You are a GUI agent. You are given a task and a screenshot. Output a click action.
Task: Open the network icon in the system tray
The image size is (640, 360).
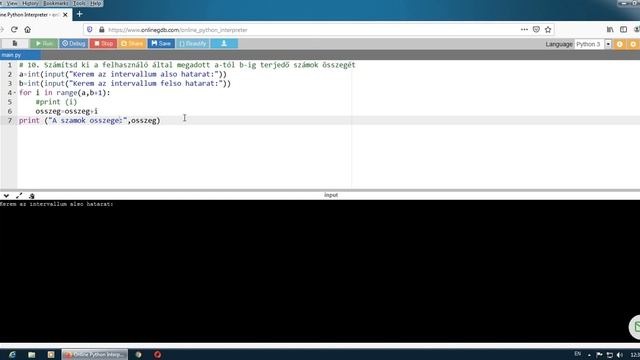[610, 355]
